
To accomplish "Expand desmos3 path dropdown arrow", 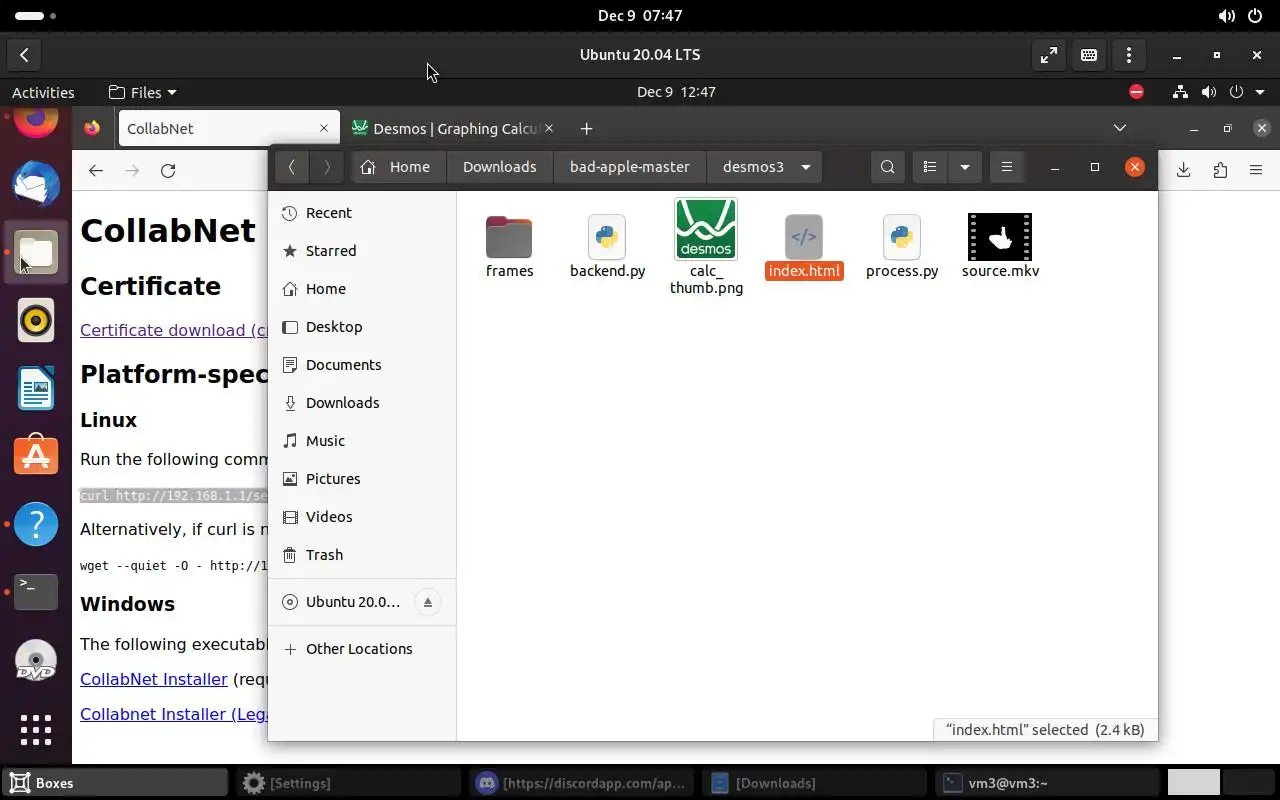I will click(x=806, y=167).
